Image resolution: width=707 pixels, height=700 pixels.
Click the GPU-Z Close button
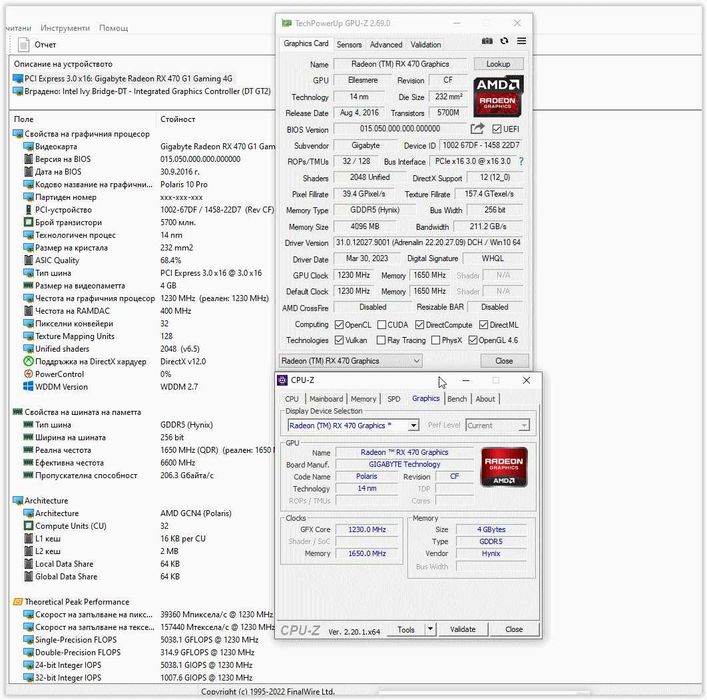[x=504, y=361]
